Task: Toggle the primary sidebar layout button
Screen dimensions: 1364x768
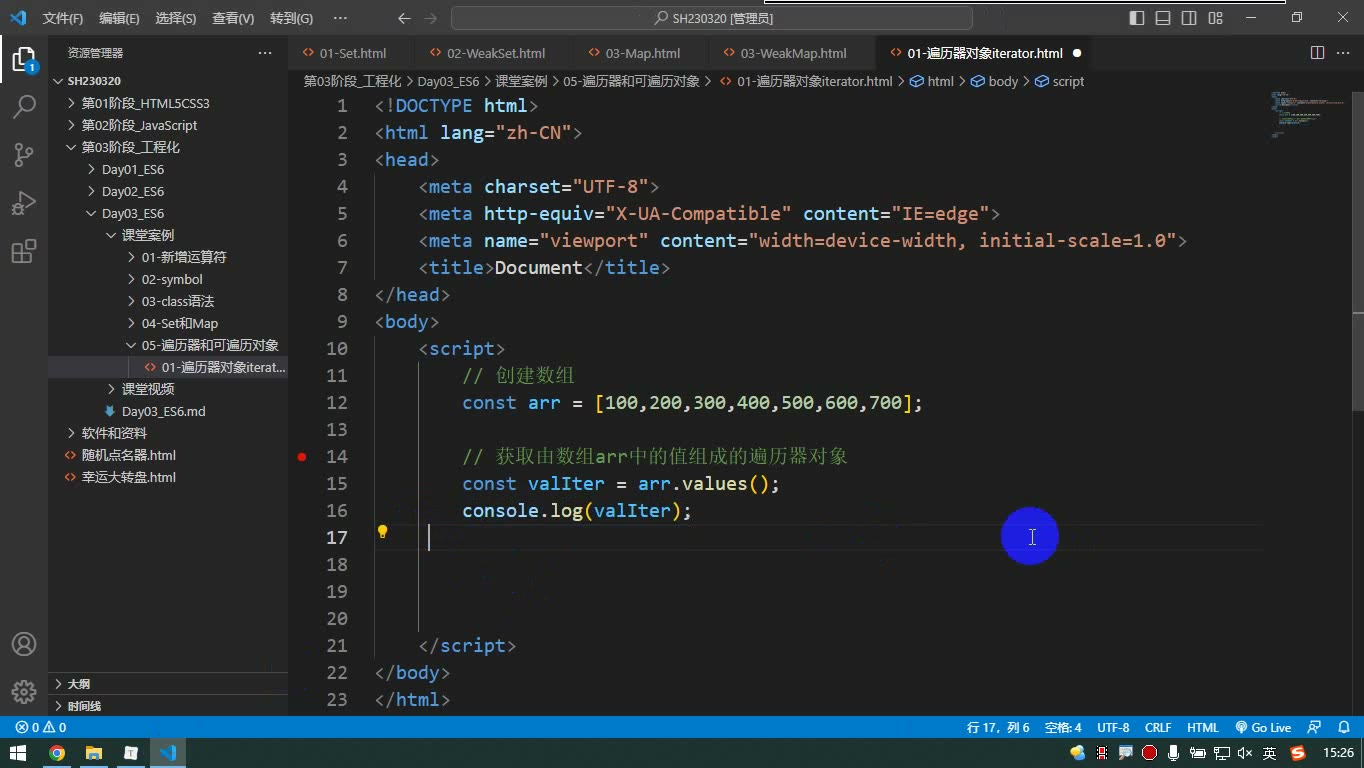Action: (1137, 18)
